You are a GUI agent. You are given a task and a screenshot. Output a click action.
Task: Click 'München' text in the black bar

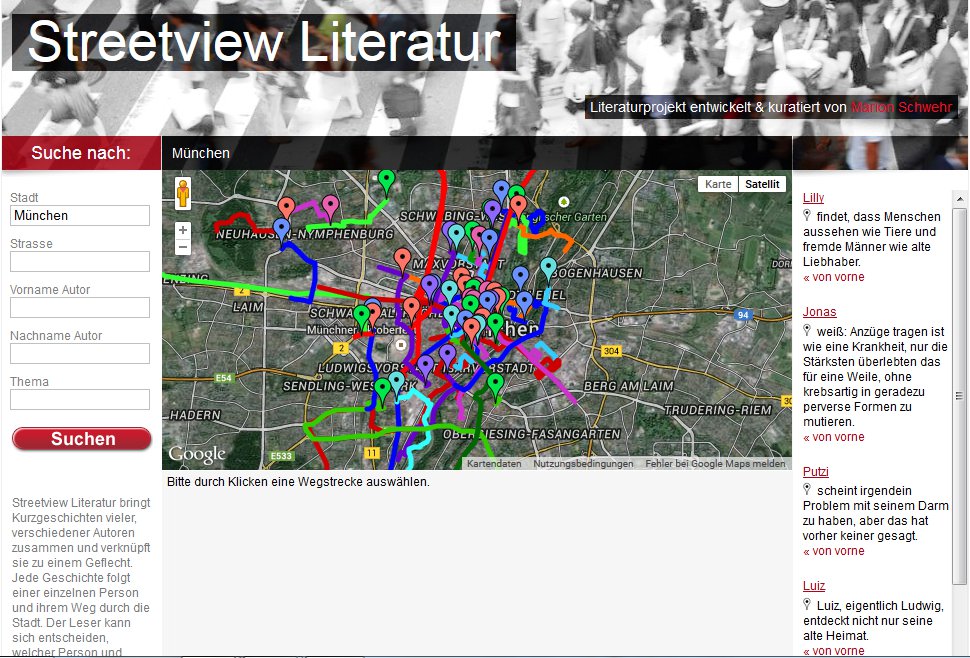(x=200, y=153)
